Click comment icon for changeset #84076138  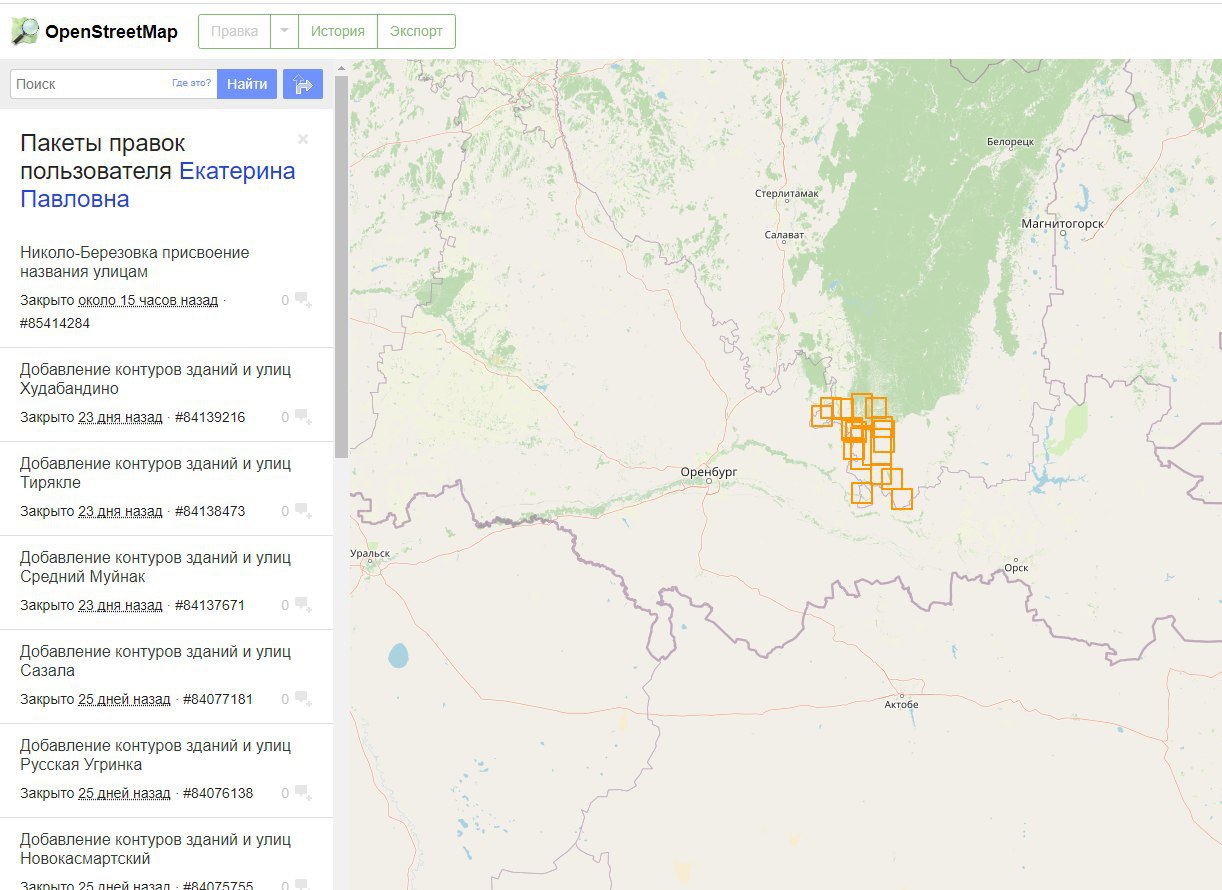tap(304, 793)
